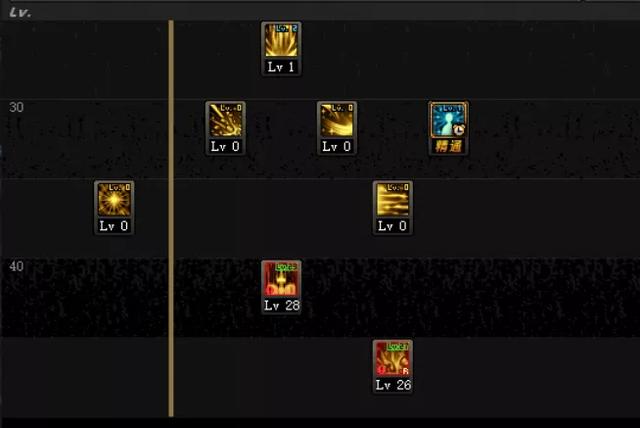Pick the golden horizontal-streaks skill icon
The image size is (640, 428).
(x=392, y=200)
